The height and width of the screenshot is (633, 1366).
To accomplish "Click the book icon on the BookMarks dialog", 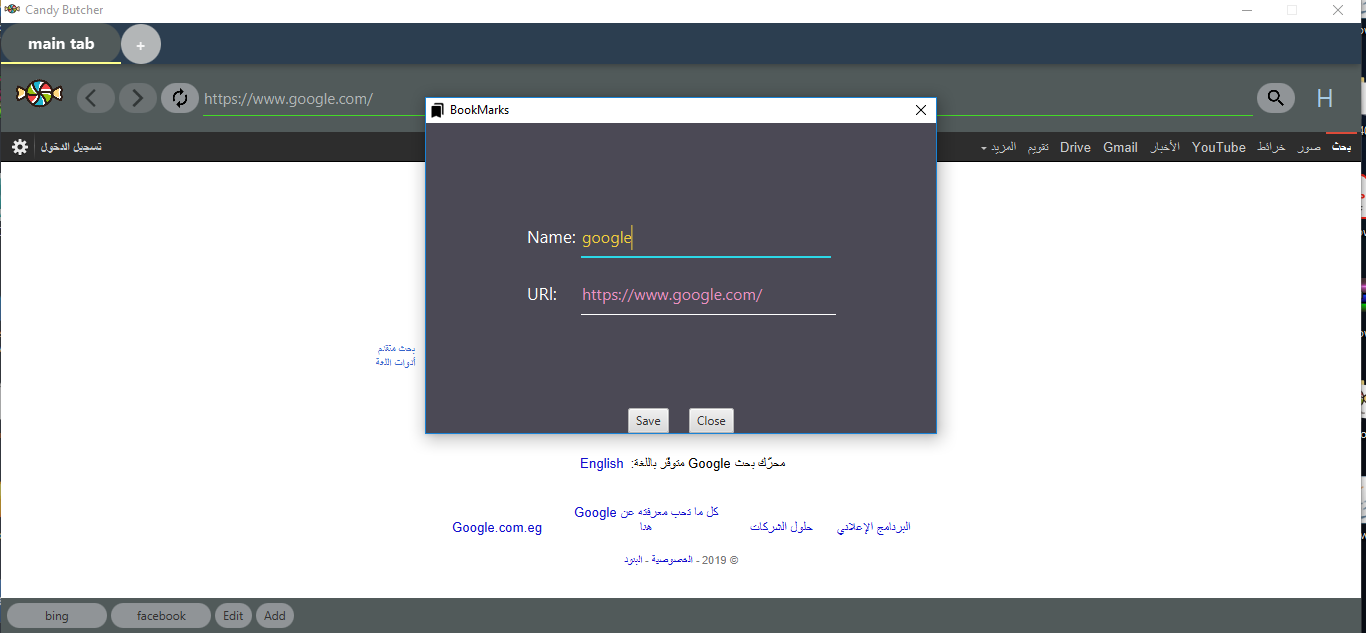I will coord(437,110).
